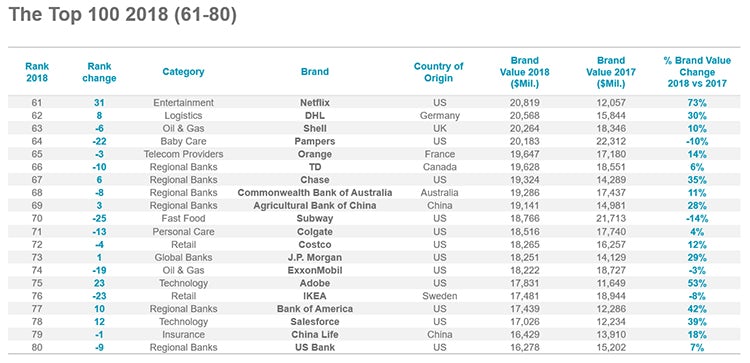Viewport: 750px width, 363px height.
Task: Click the Country of Origin header
Action: click(x=438, y=72)
